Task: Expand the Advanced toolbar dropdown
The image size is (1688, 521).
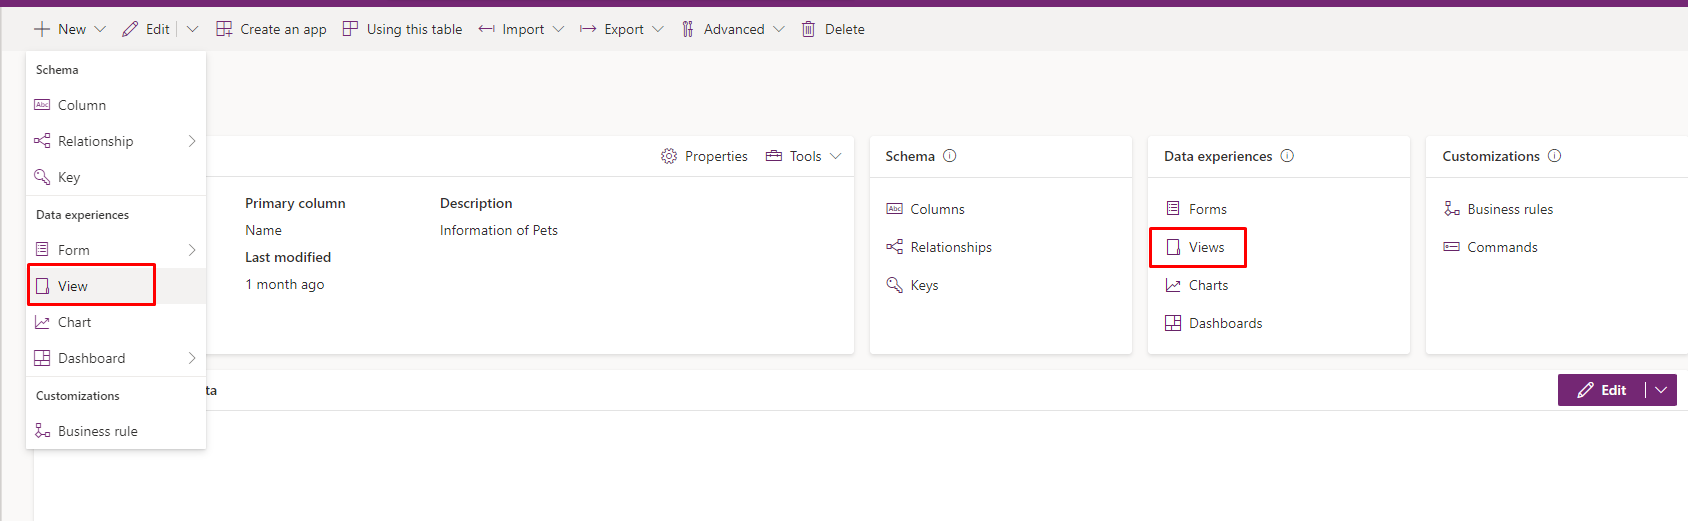Action: coord(779,29)
